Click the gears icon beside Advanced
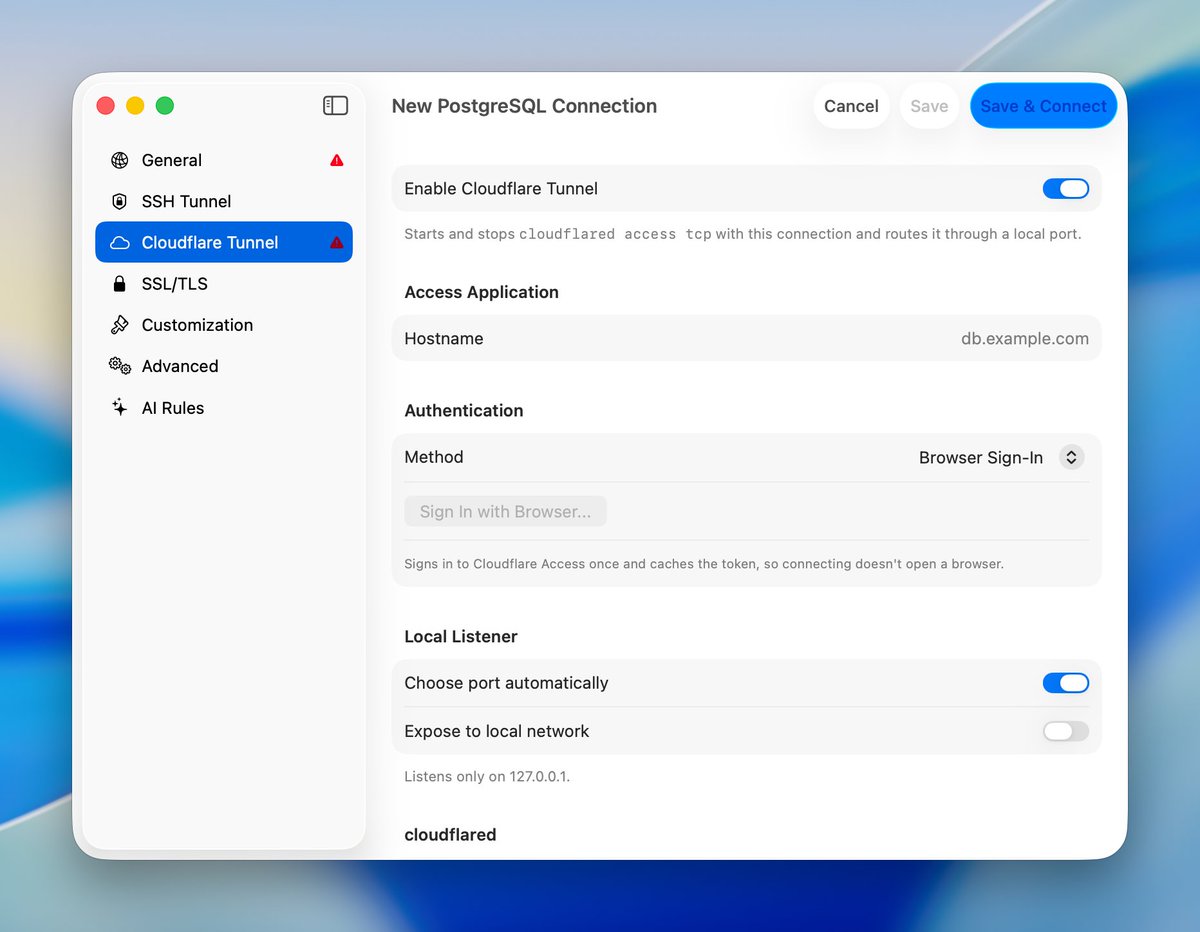This screenshot has height=932, width=1200. click(120, 366)
